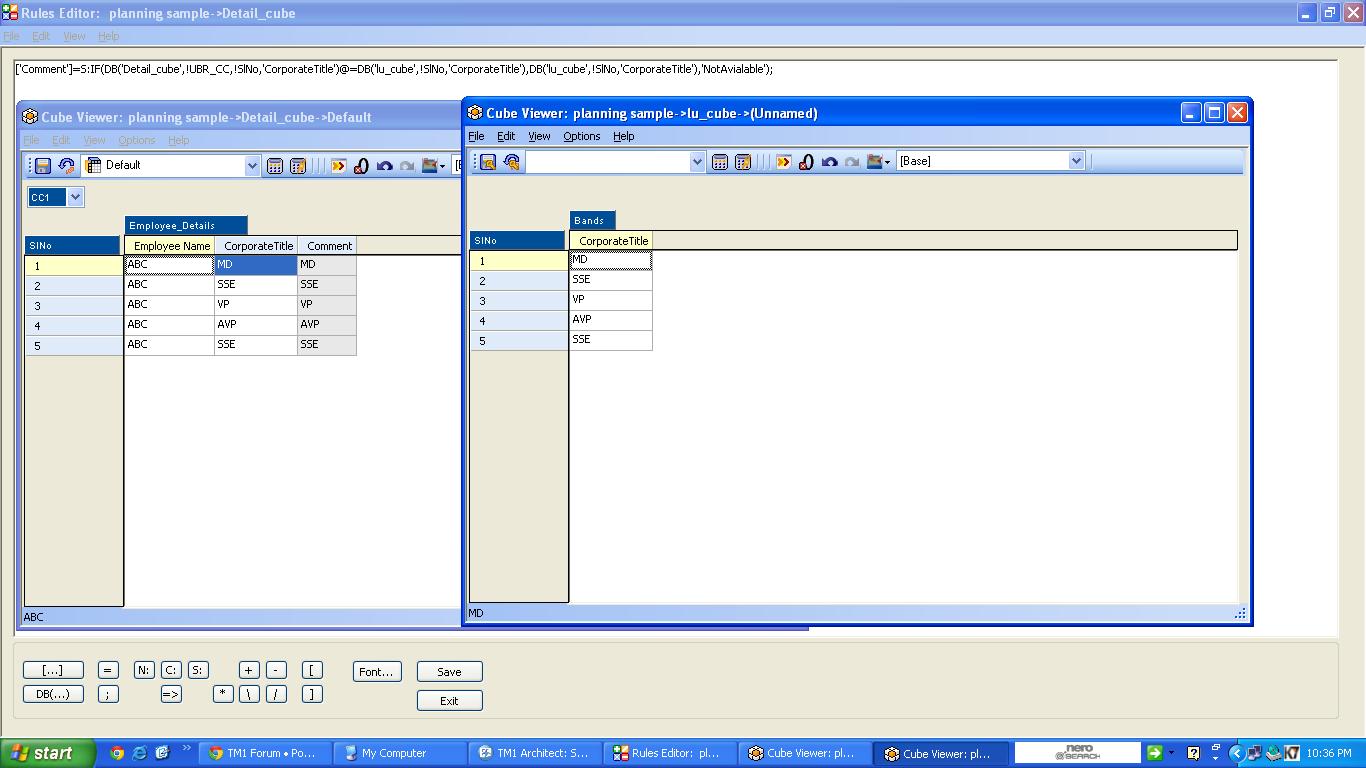
Task: Click the save icon in Detail_cube viewer toolbar
Action: 43,165
